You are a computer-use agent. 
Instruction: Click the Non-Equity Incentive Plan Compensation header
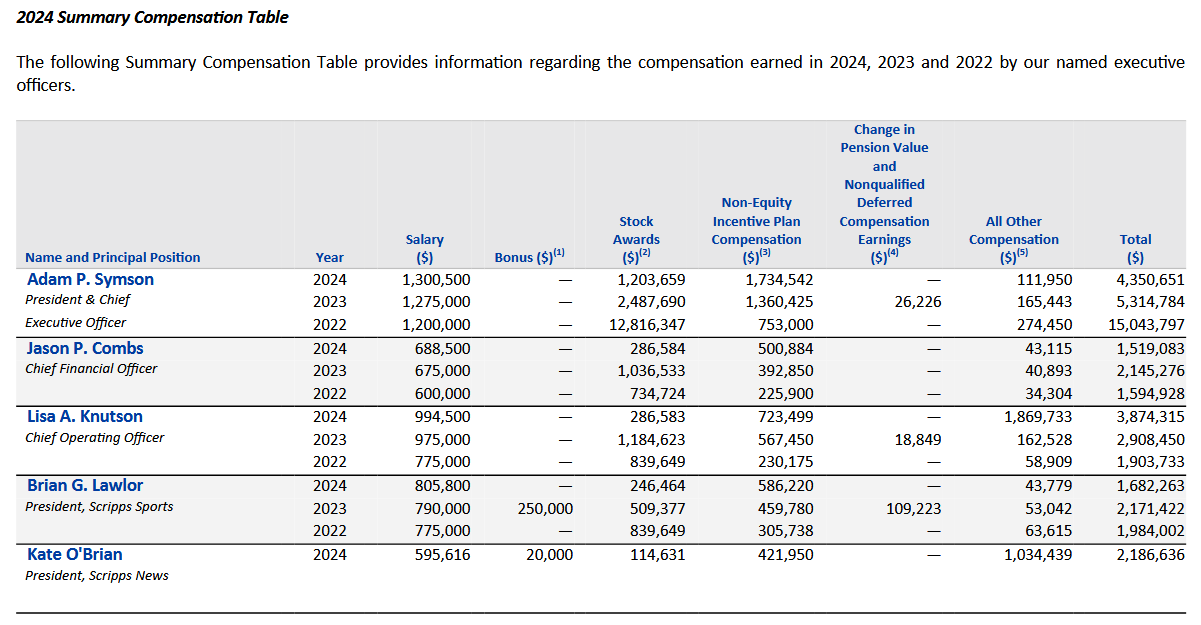point(756,230)
